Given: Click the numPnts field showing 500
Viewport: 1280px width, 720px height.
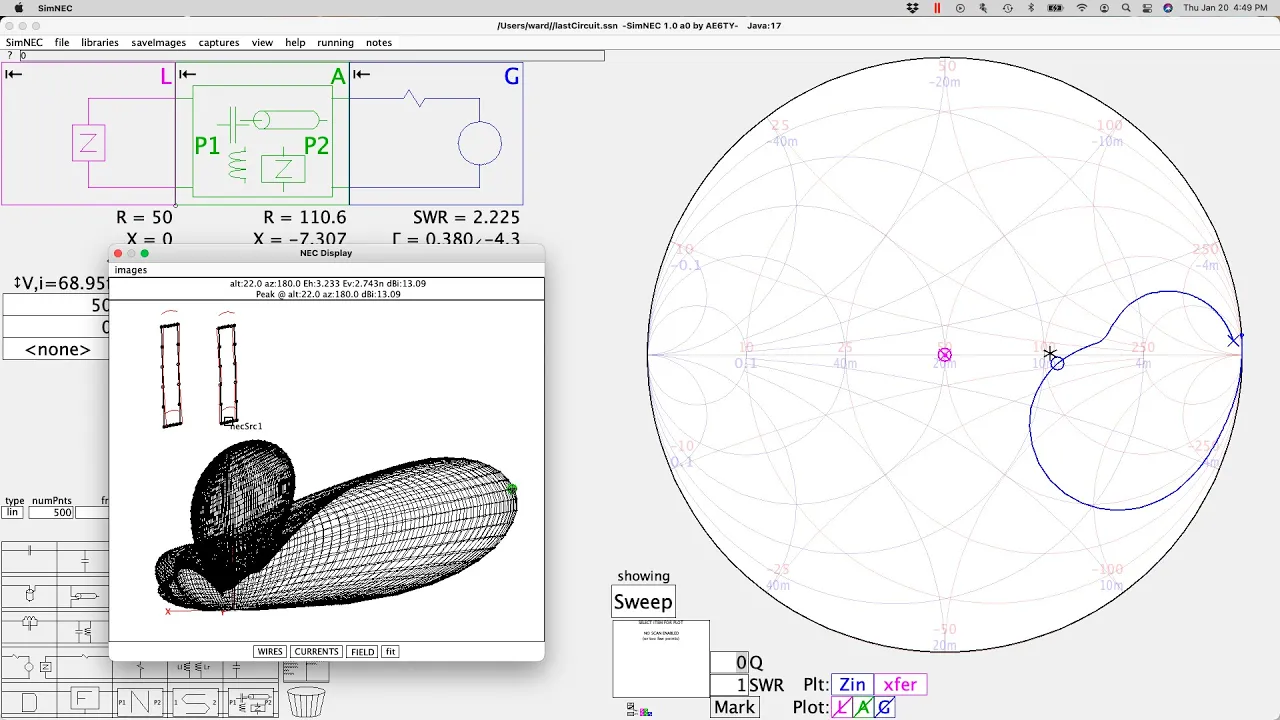Looking at the screenshot, I should coord(52,512).
